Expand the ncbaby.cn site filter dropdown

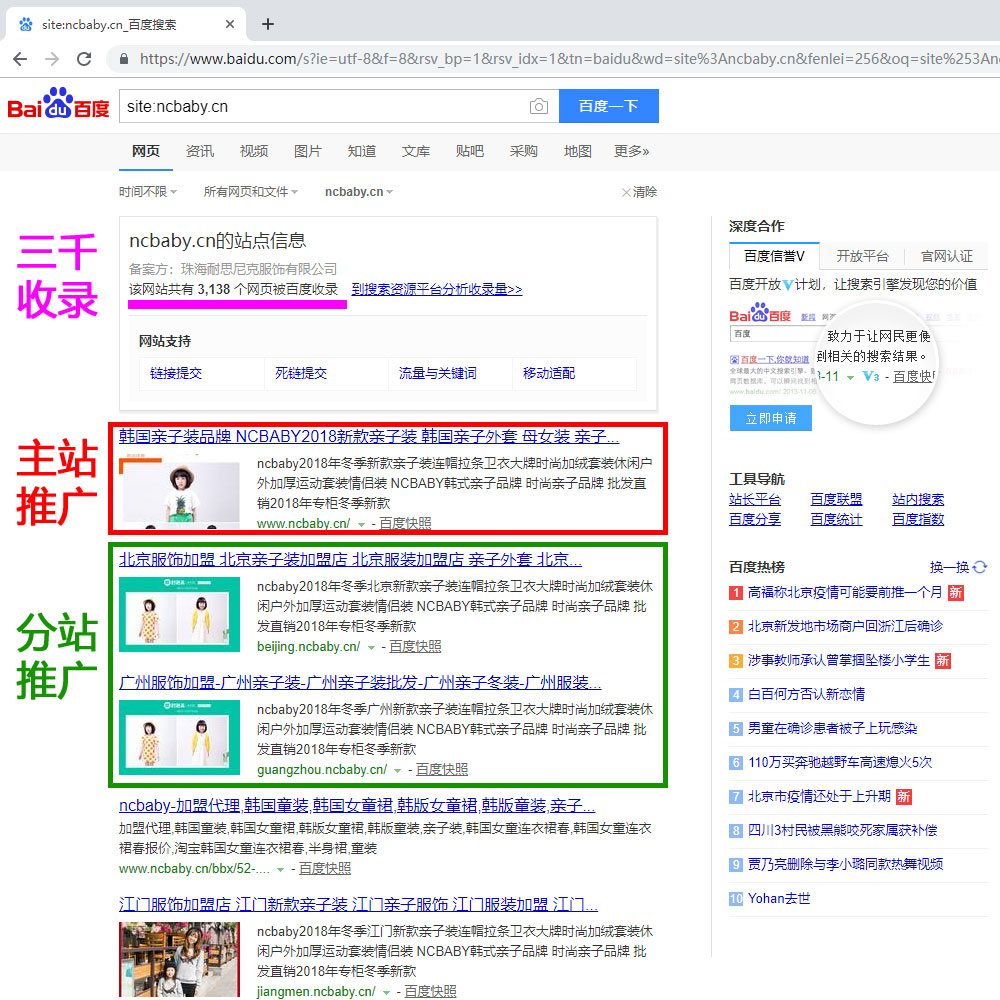coord(359,192)
